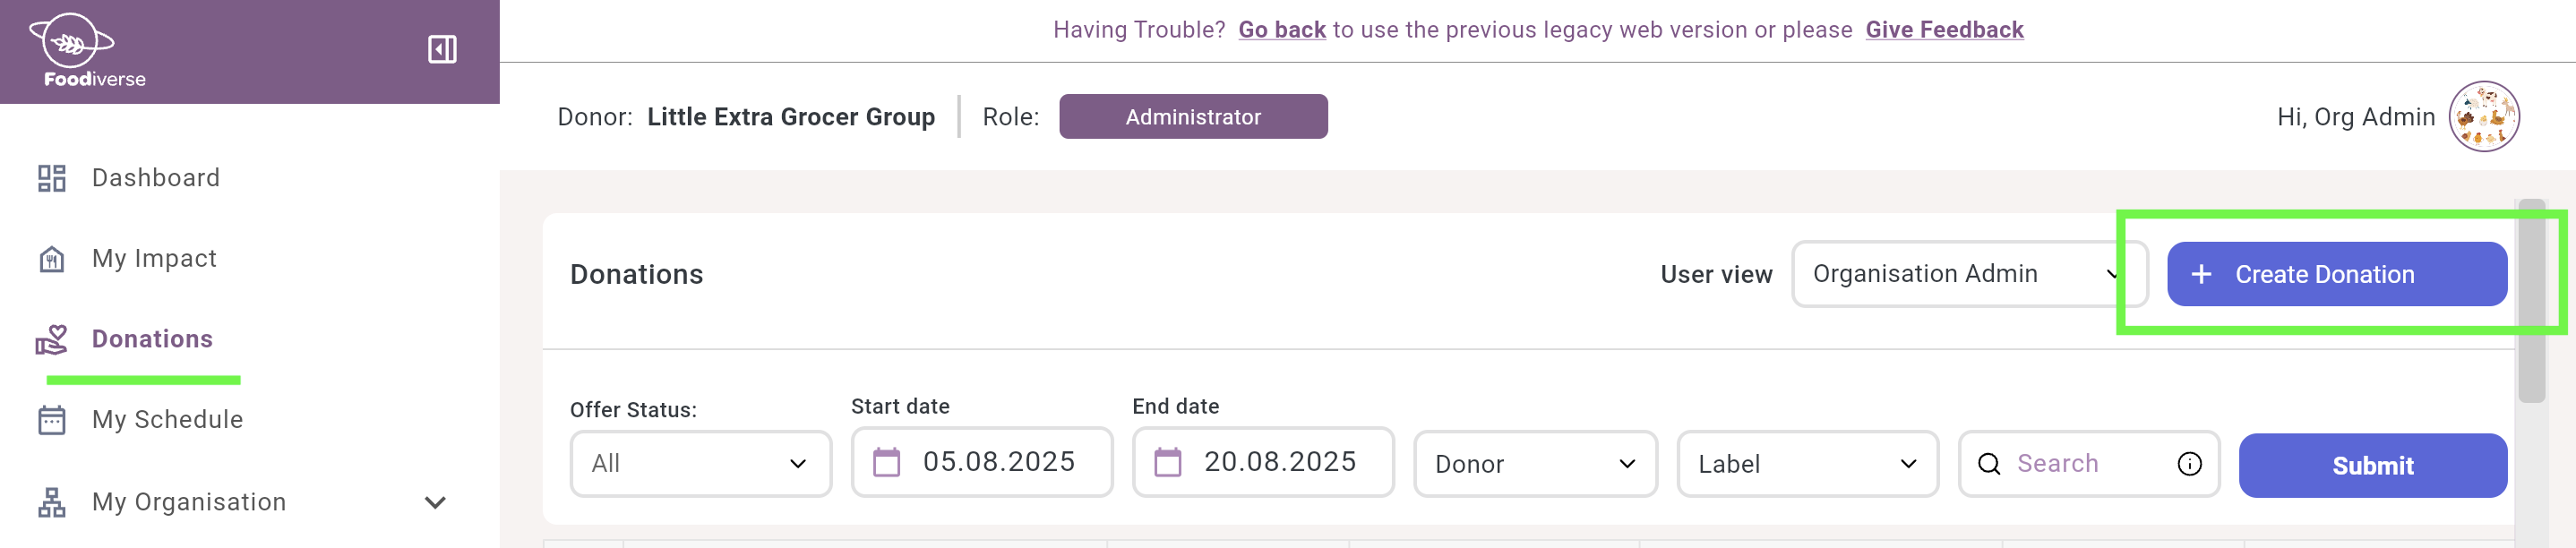Click the info icon beside the Search box
The image size is (2576, 548).
click(x=2188, y=464)
